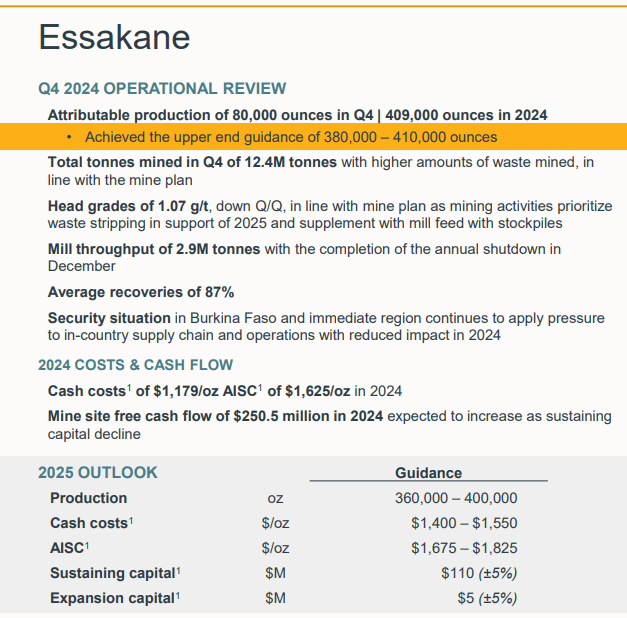Click the 2024 Costs & Cash Flow heading
627x618 pixels.
135,365
